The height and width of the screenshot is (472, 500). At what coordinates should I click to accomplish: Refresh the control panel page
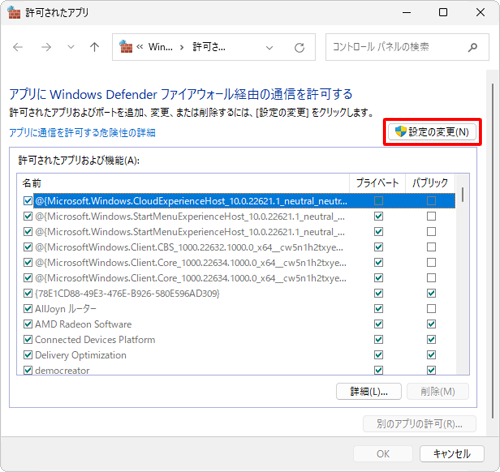pos(299,48)
